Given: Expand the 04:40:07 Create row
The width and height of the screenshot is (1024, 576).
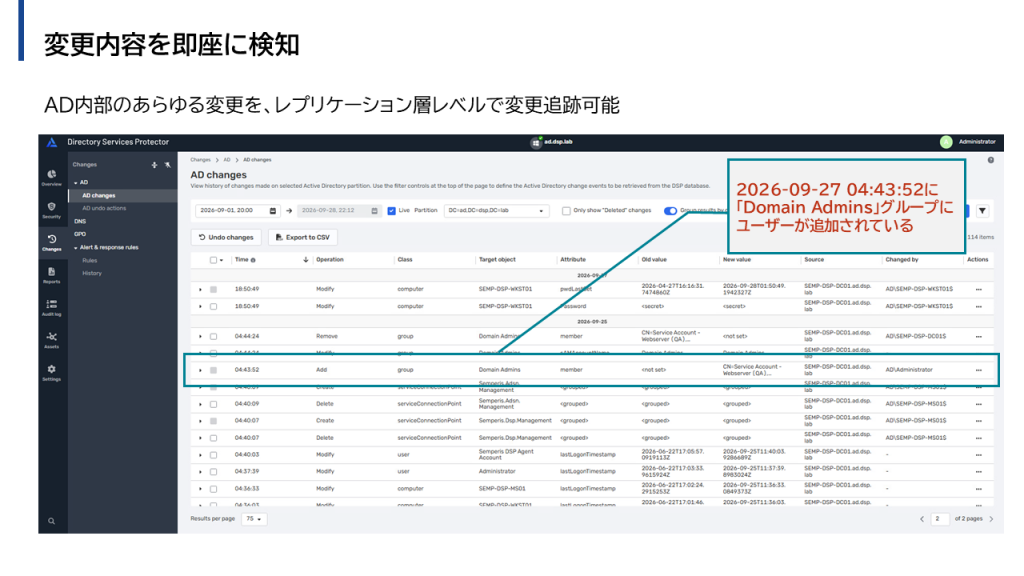Looking at the screenshot, I should point(200,421).
